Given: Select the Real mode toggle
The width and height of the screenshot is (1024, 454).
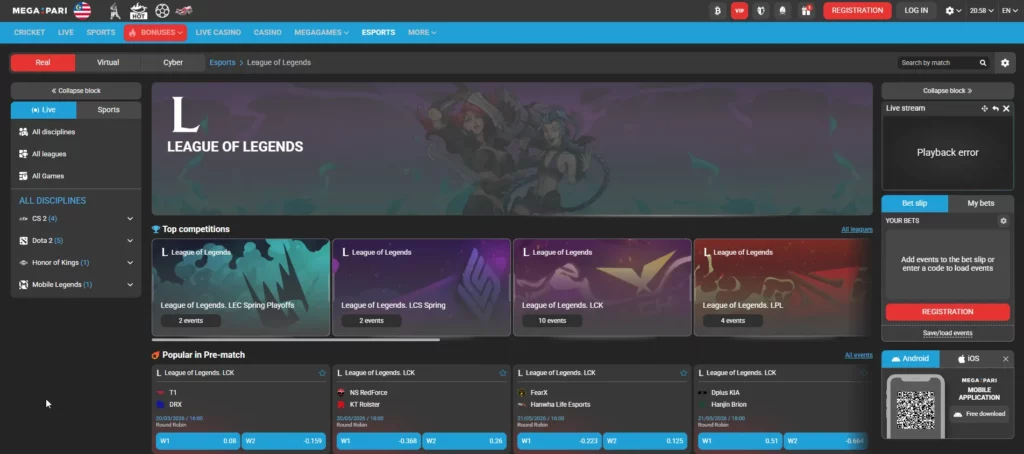Looking at the screenshot, I should [x=43, y=63].
